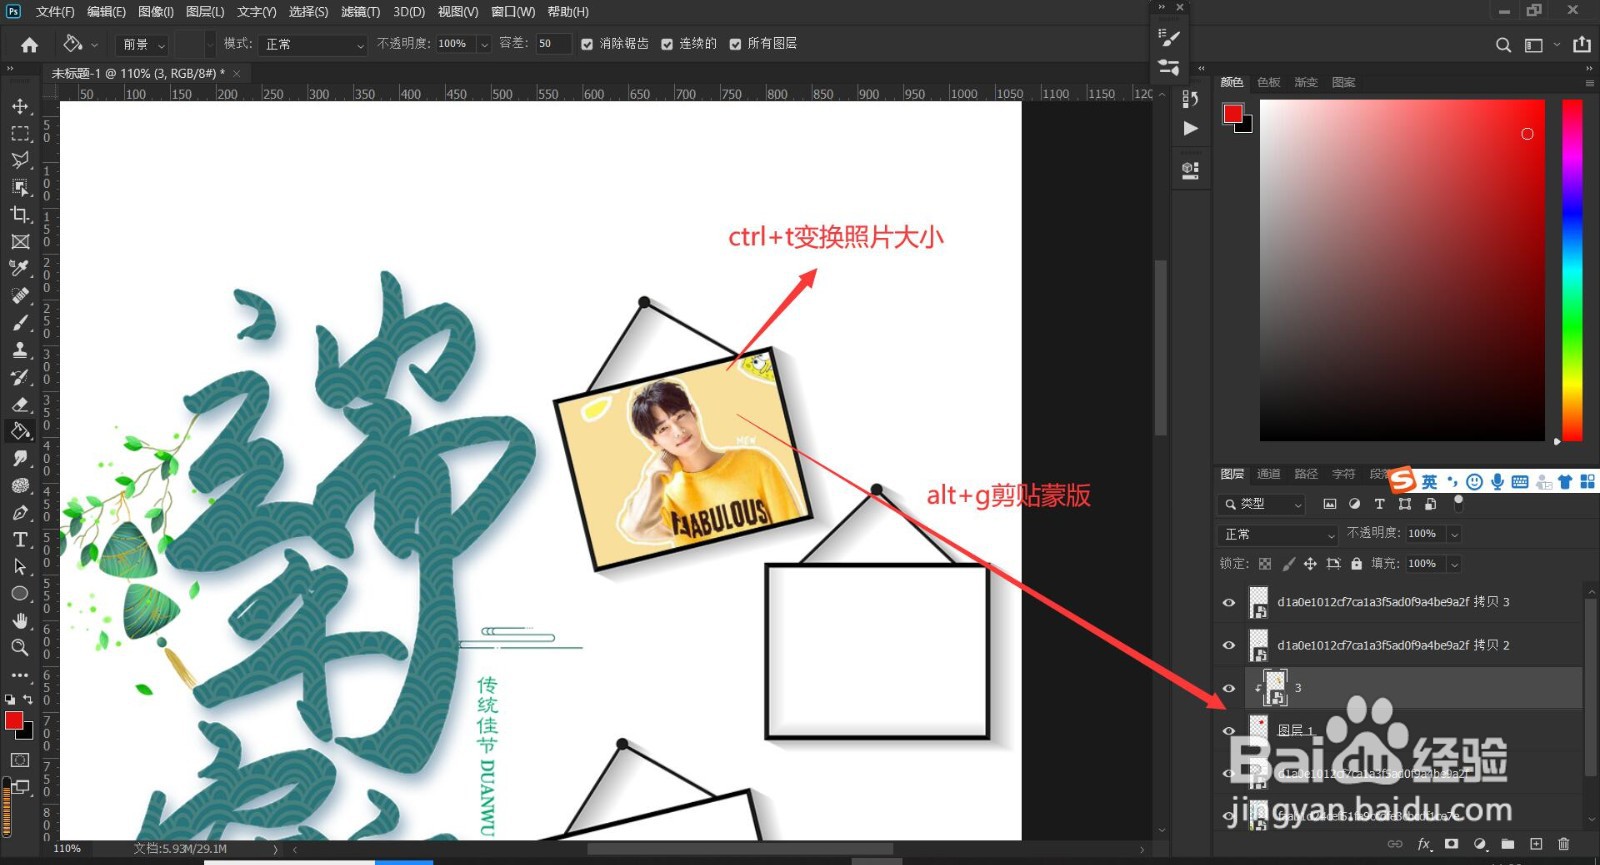This screenshot has height=865, width=1600.
Task: Select the Eraser tool
Action: pyautogui.click(x=20, y=404)
